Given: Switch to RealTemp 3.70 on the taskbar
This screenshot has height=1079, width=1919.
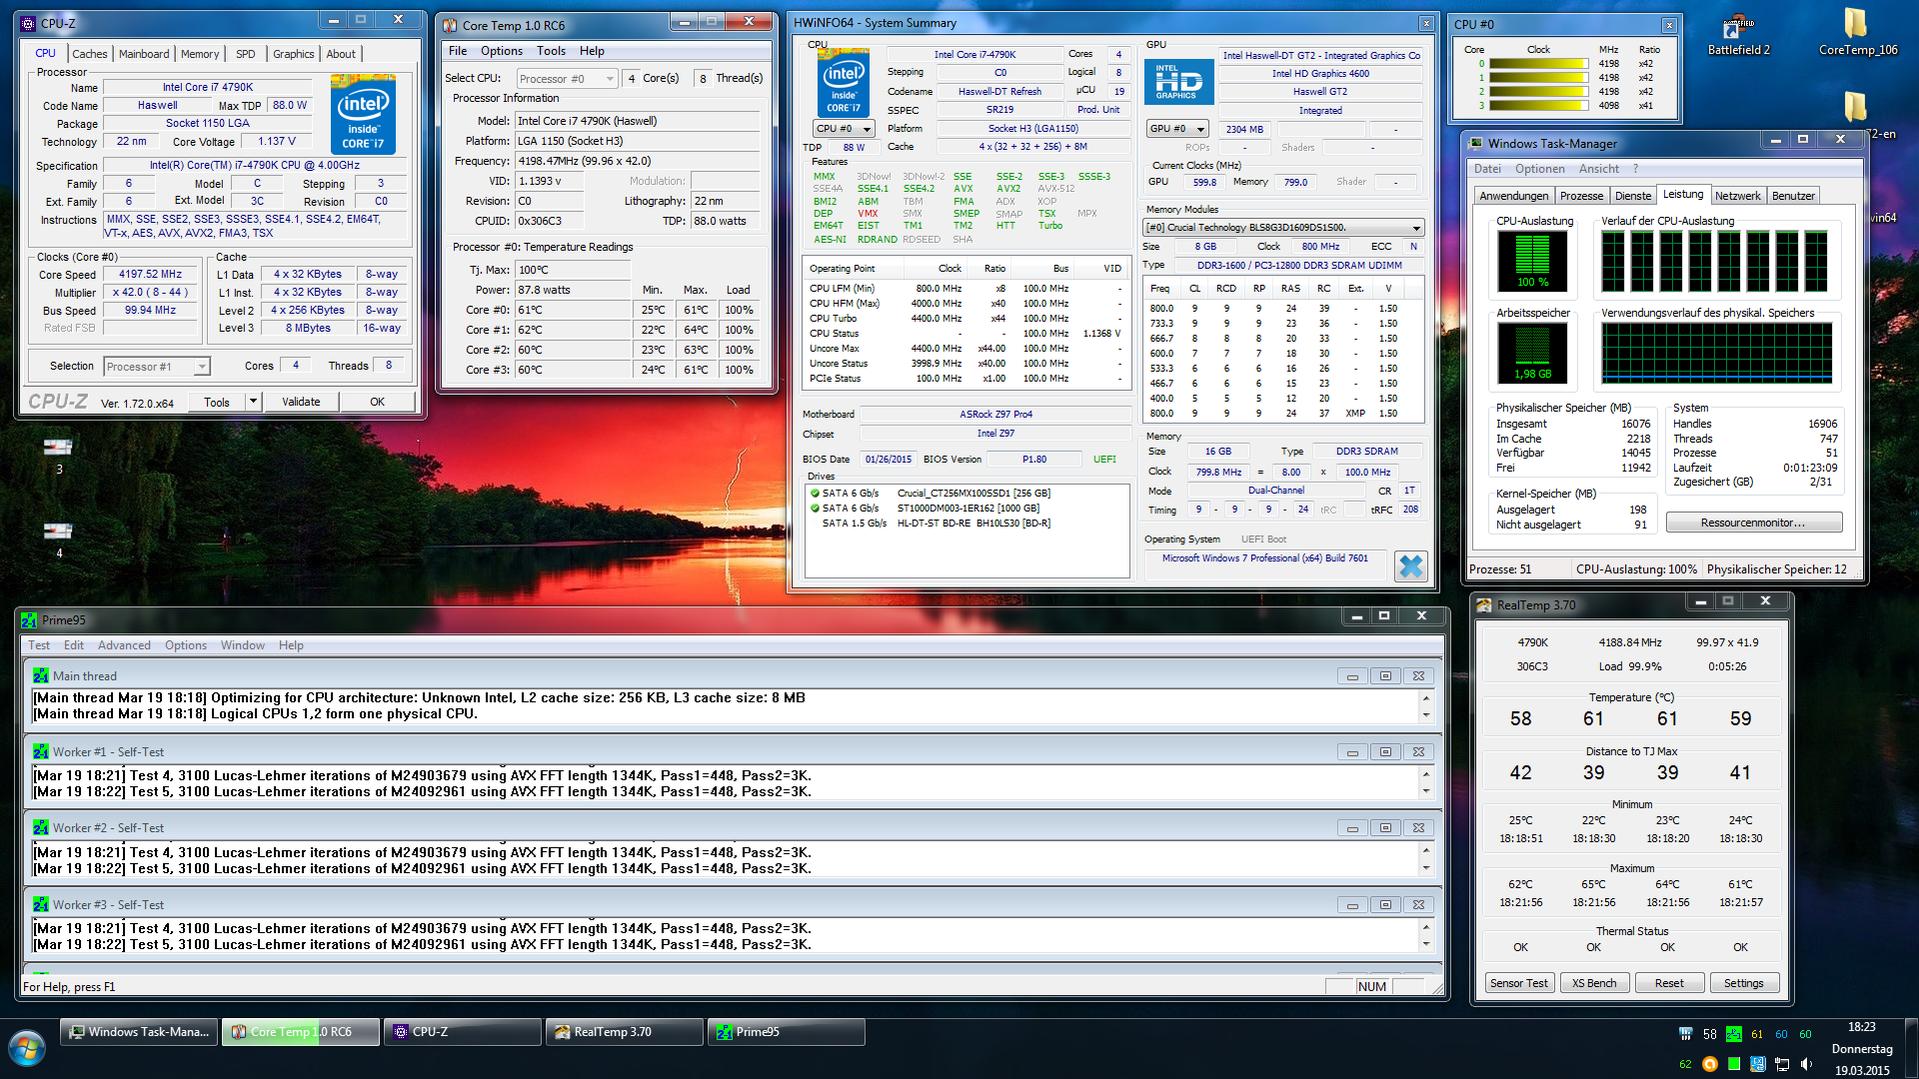Looking at the screenshot, I should [x=625, y=1032].
